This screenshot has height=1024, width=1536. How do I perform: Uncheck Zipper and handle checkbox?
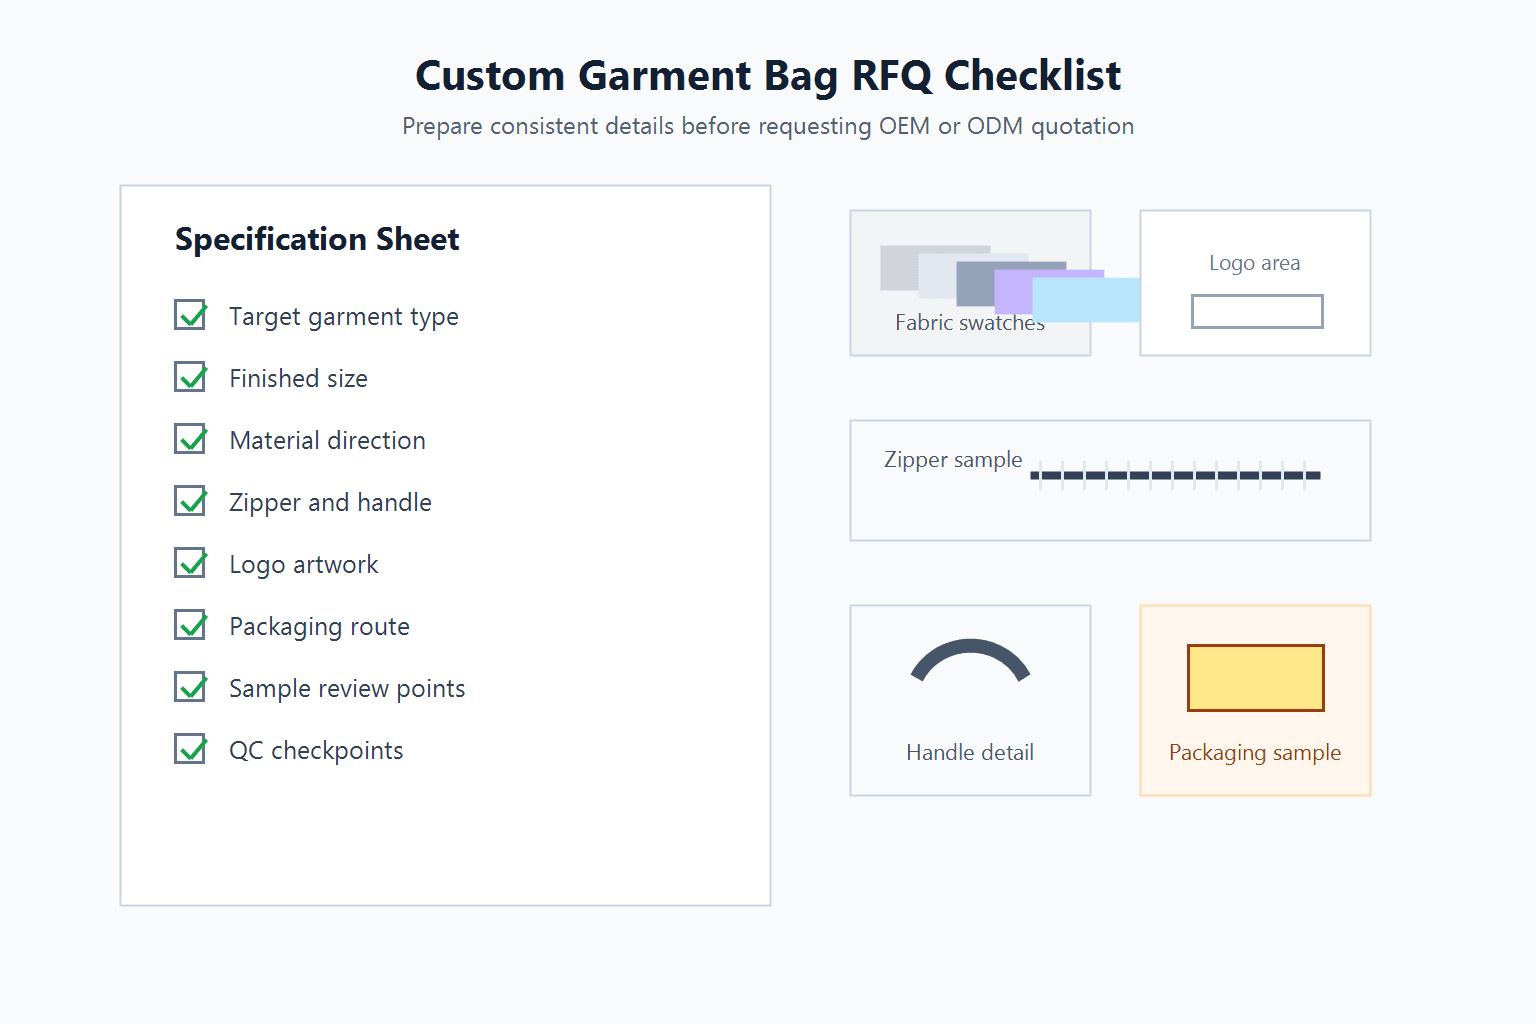190,501
